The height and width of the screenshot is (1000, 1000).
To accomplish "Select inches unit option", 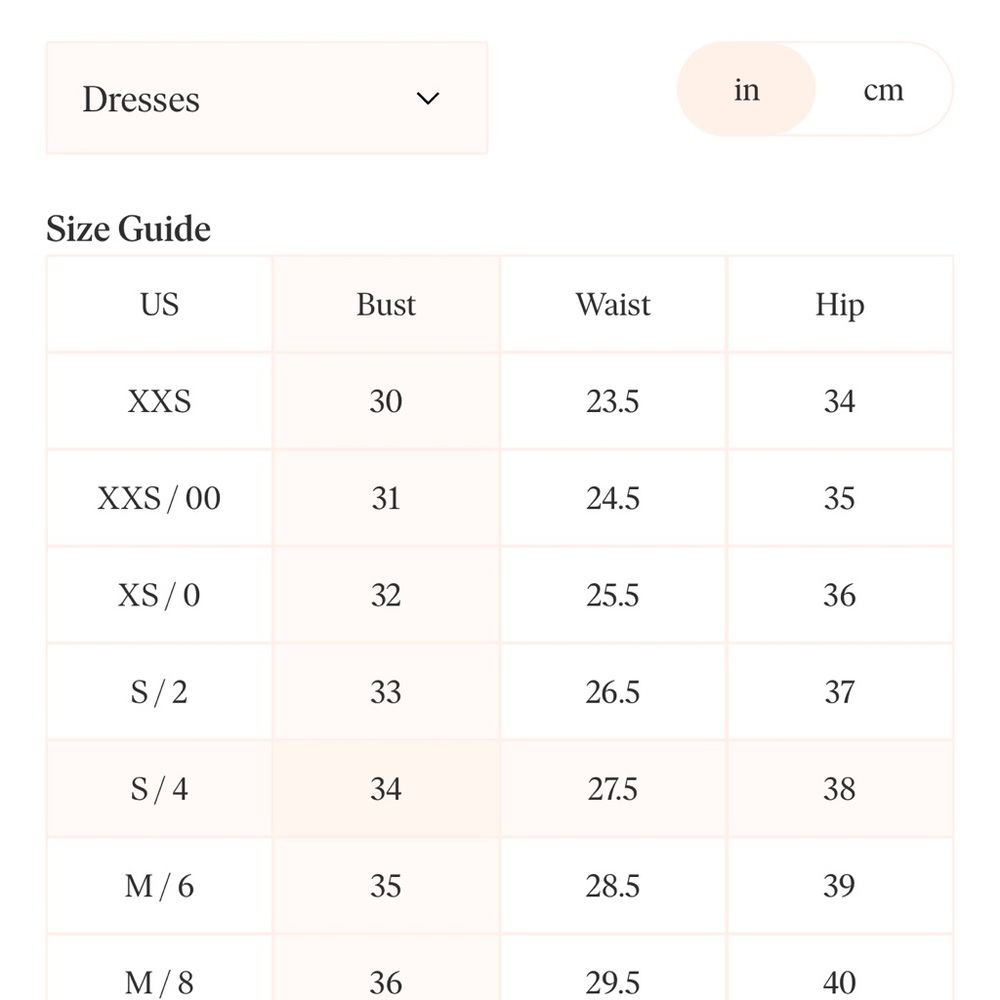I will 746,90.
